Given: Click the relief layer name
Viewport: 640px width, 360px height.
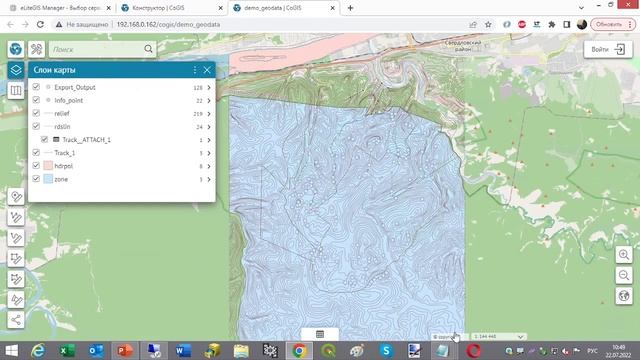Looking at the screenshot, I should (62, 113).
